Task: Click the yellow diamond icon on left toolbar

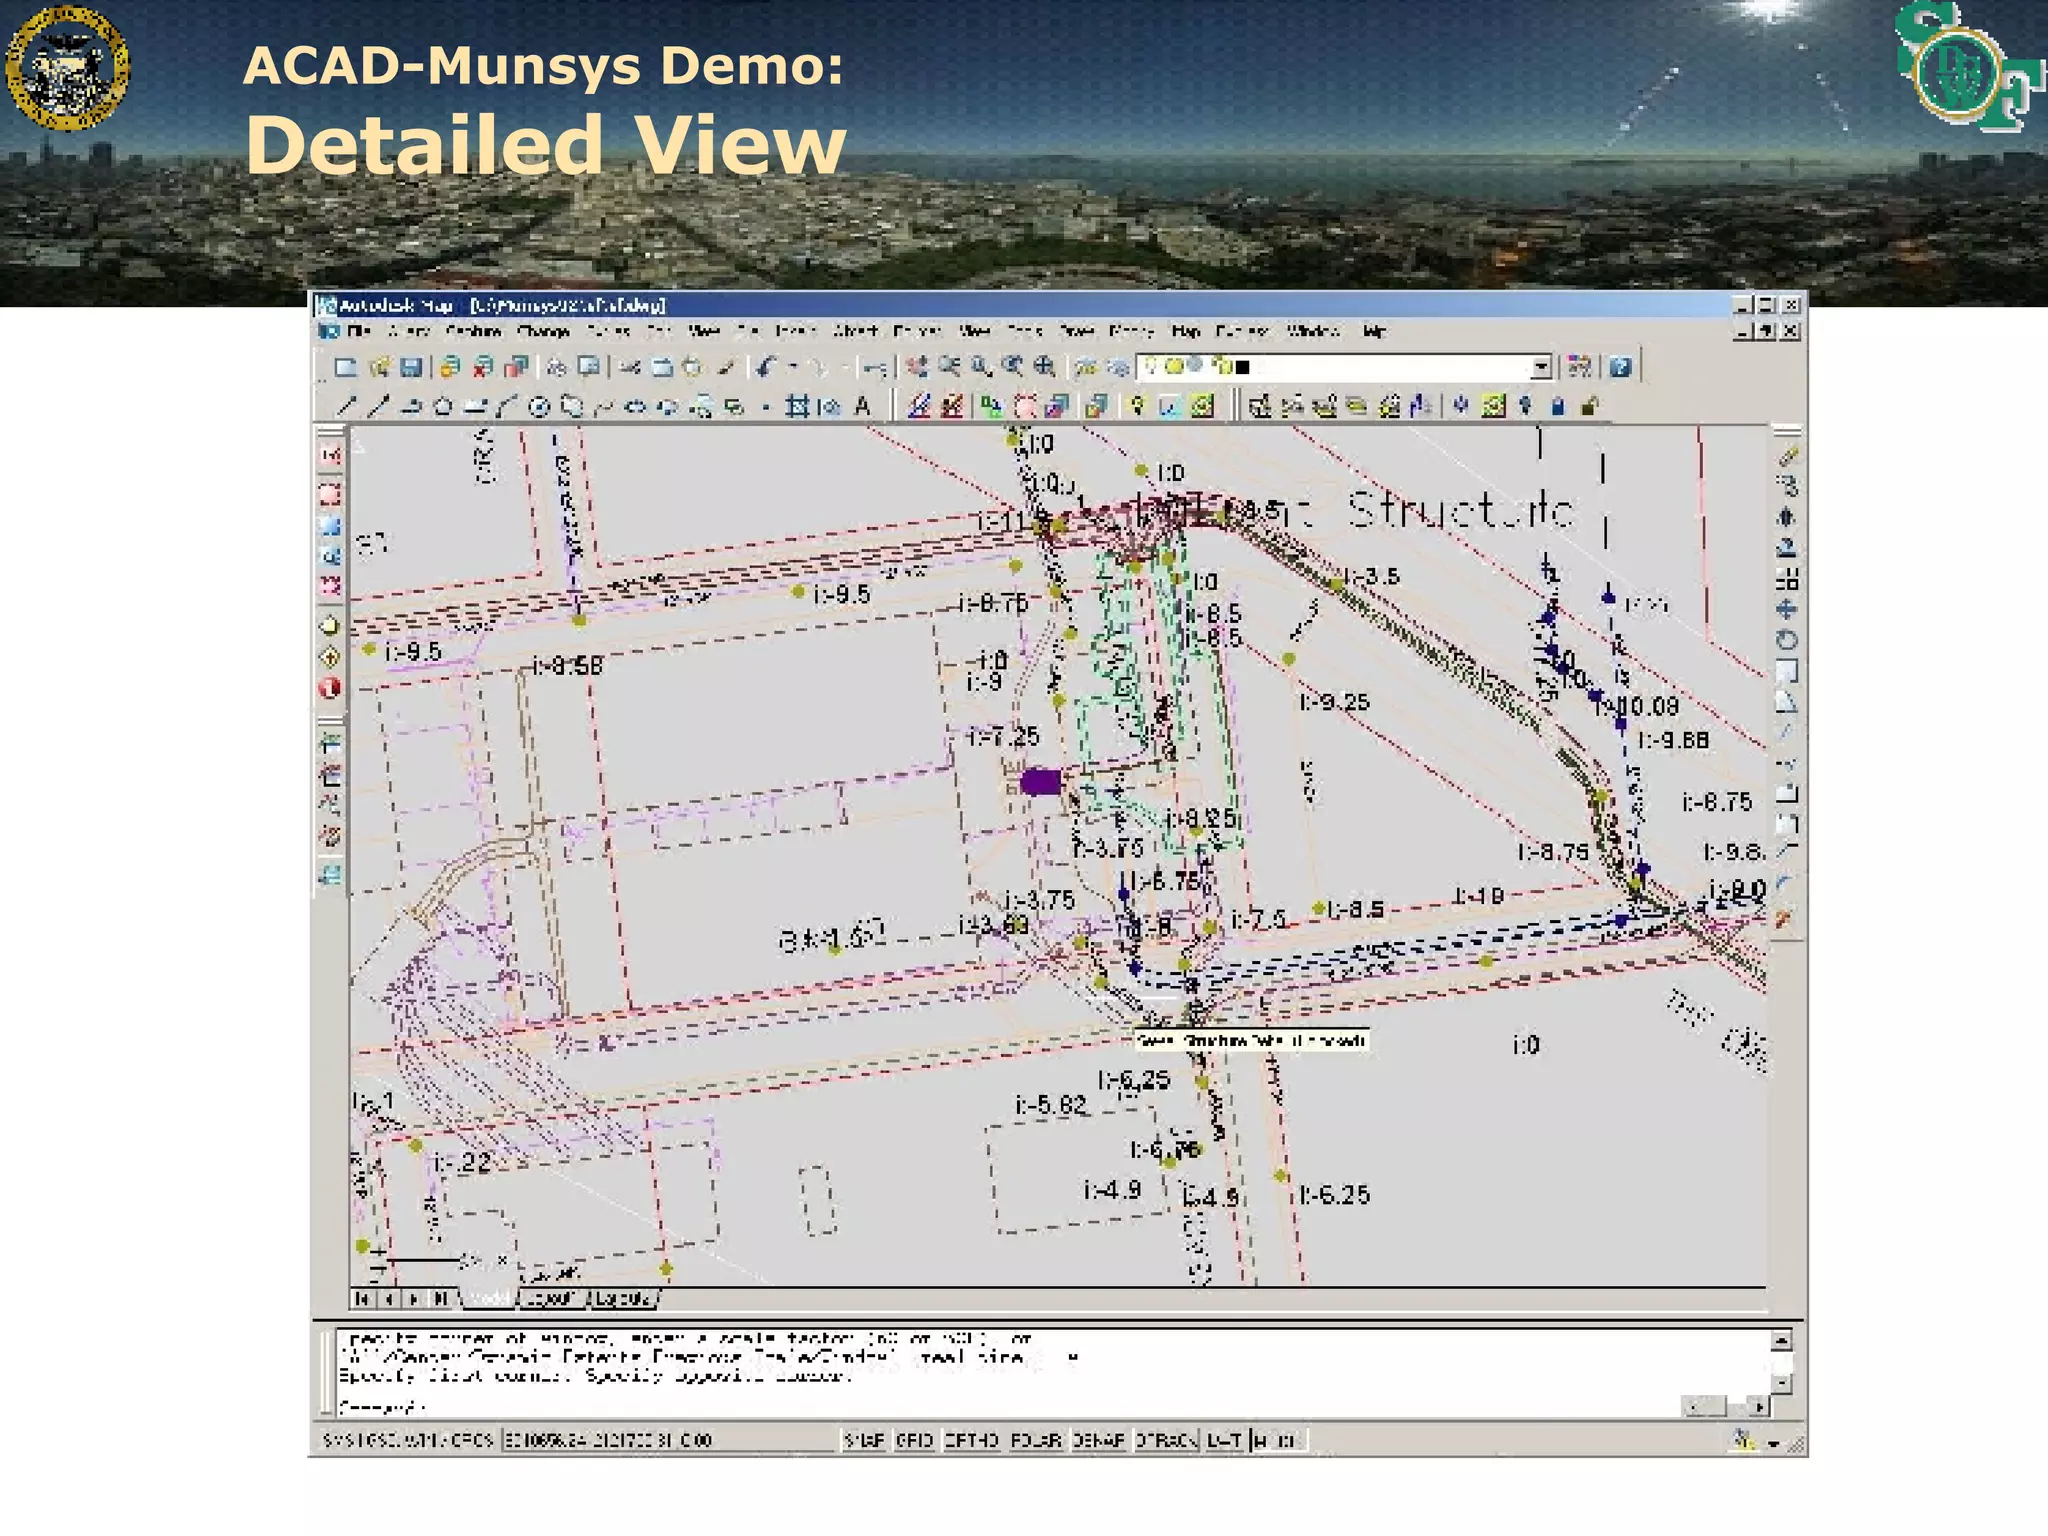Action: tap(330, 657)
